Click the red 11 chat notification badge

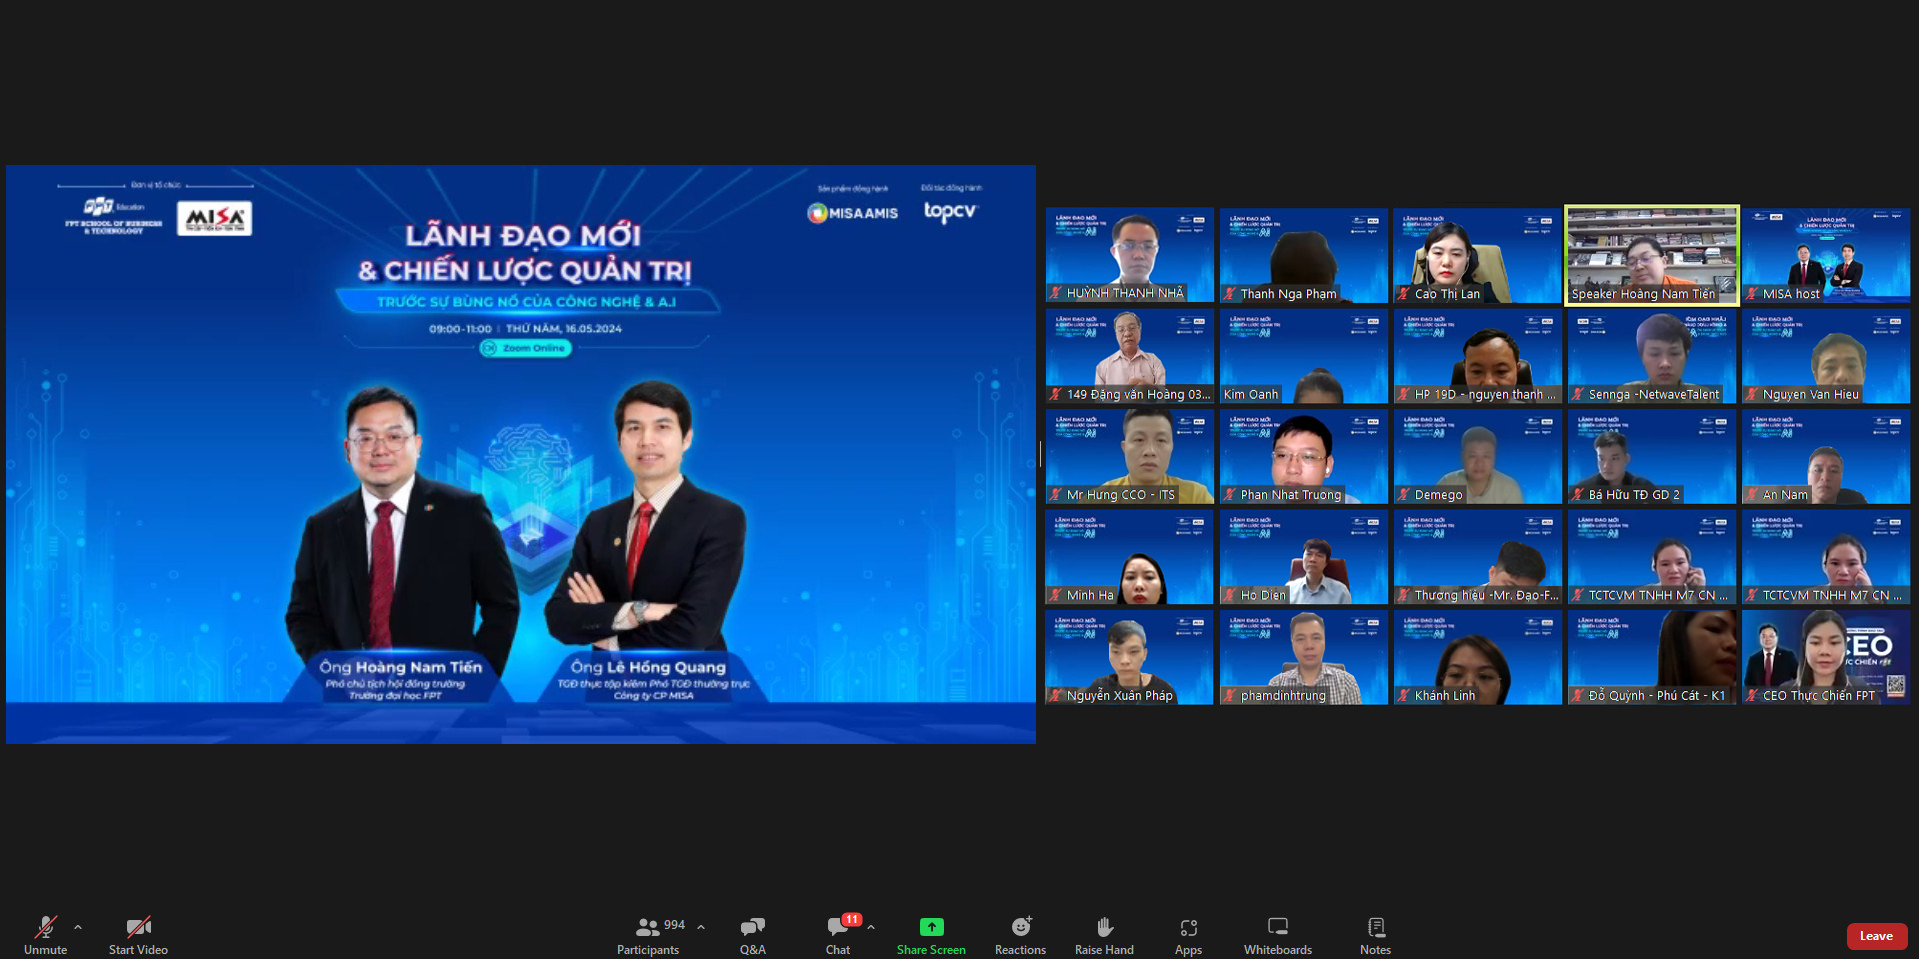point(851,919)
